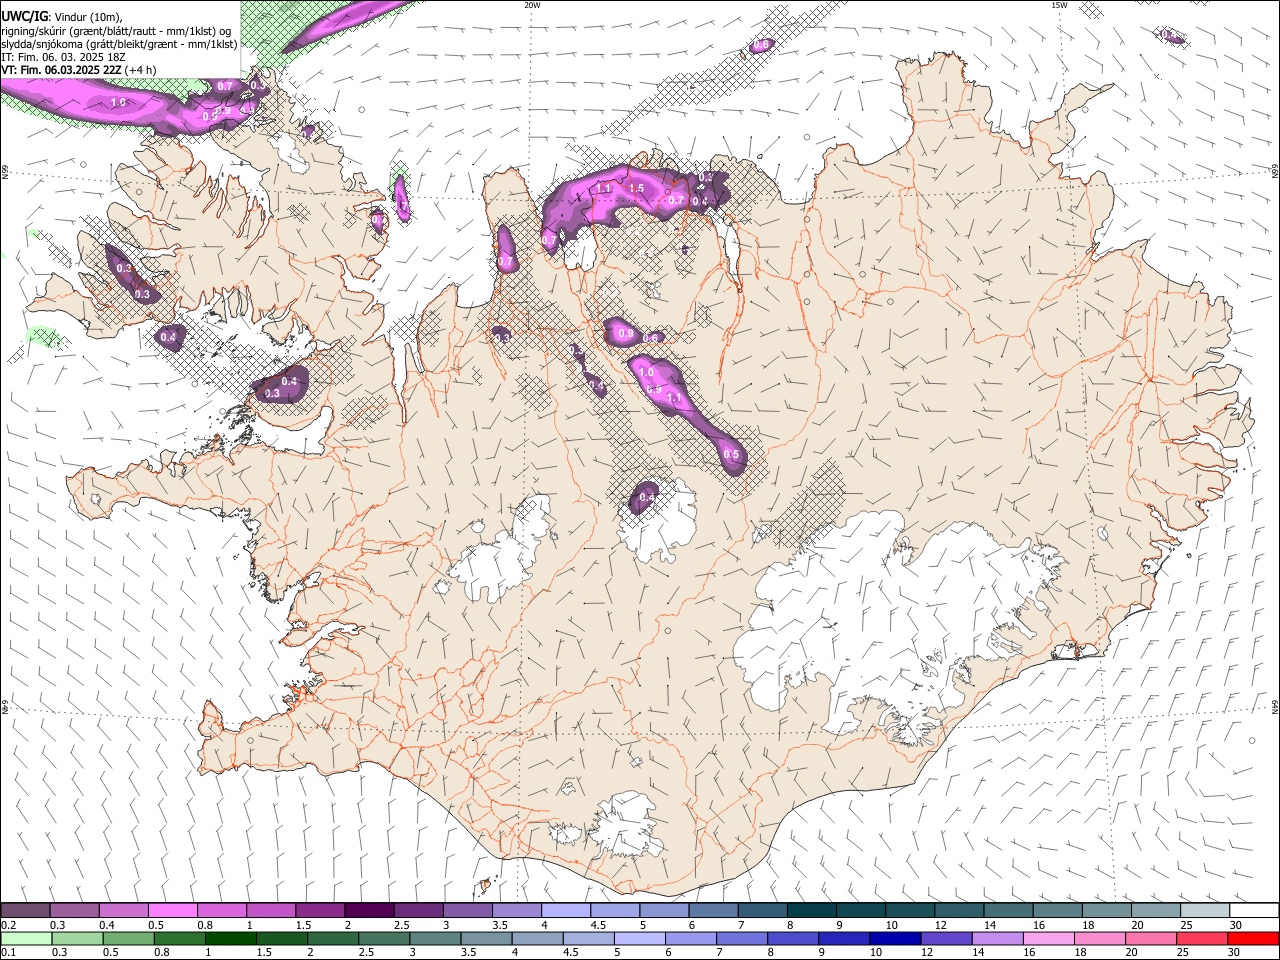Click the darkest green 1–1.5 swatch, lower scale
This screenshot has height=960, width=1280.
pos(230,938)
